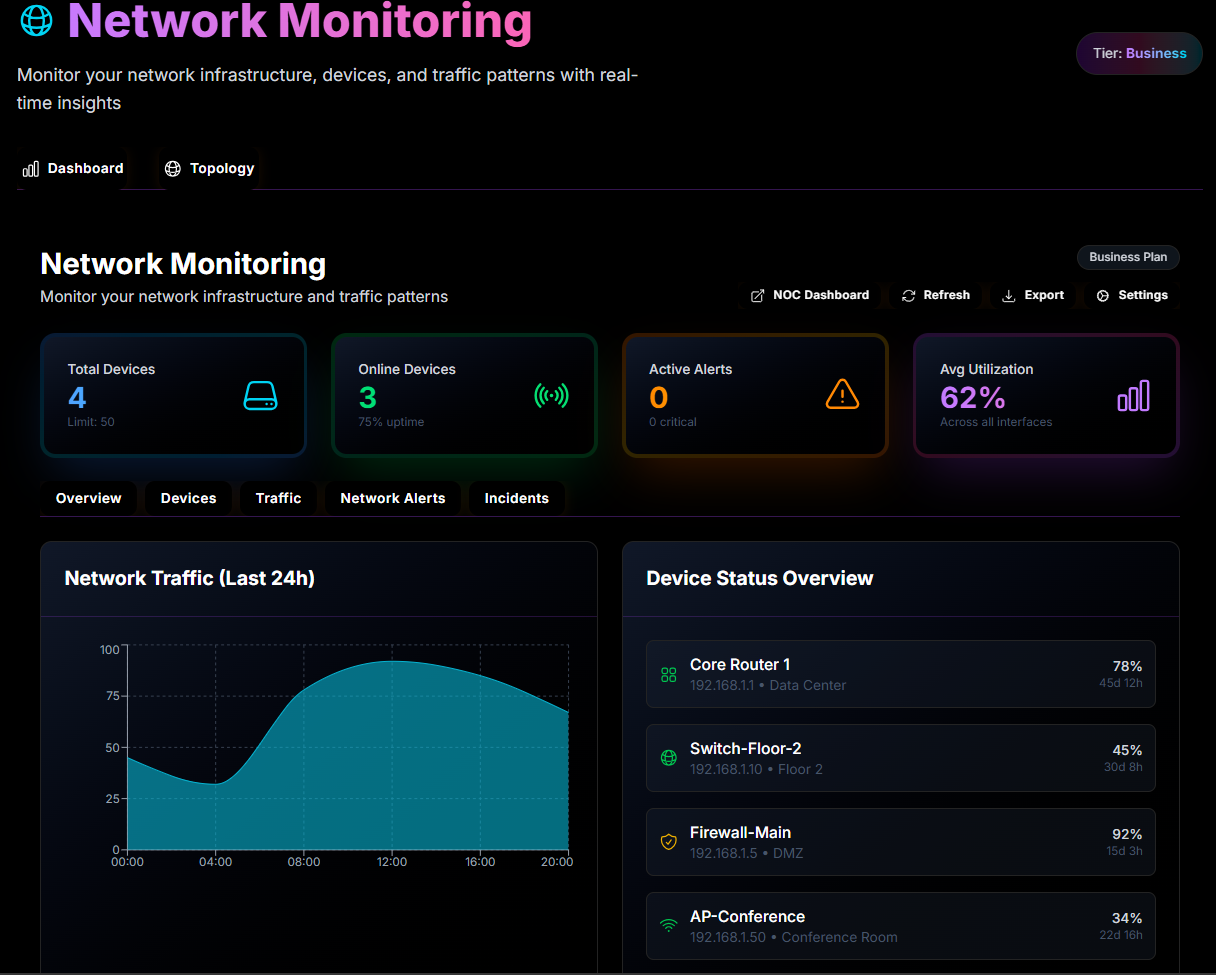The width and height of the screenshot is (1216, 975).
Task: Click the 08:00 label on chart axis
Action: (304, 862)
